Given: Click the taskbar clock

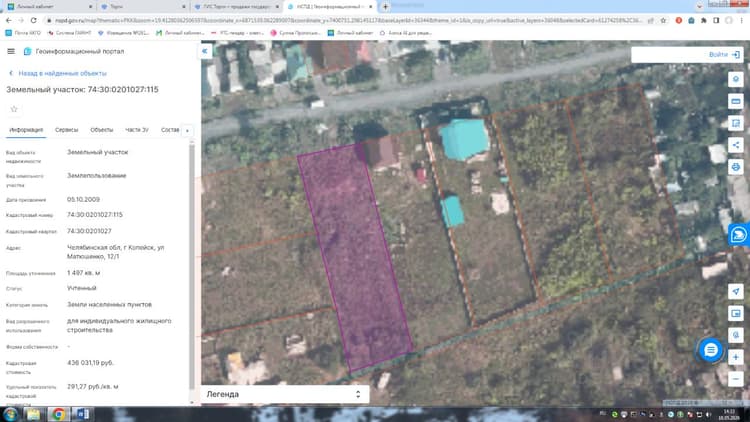Looking at the screenshot, I should (729, 414).
